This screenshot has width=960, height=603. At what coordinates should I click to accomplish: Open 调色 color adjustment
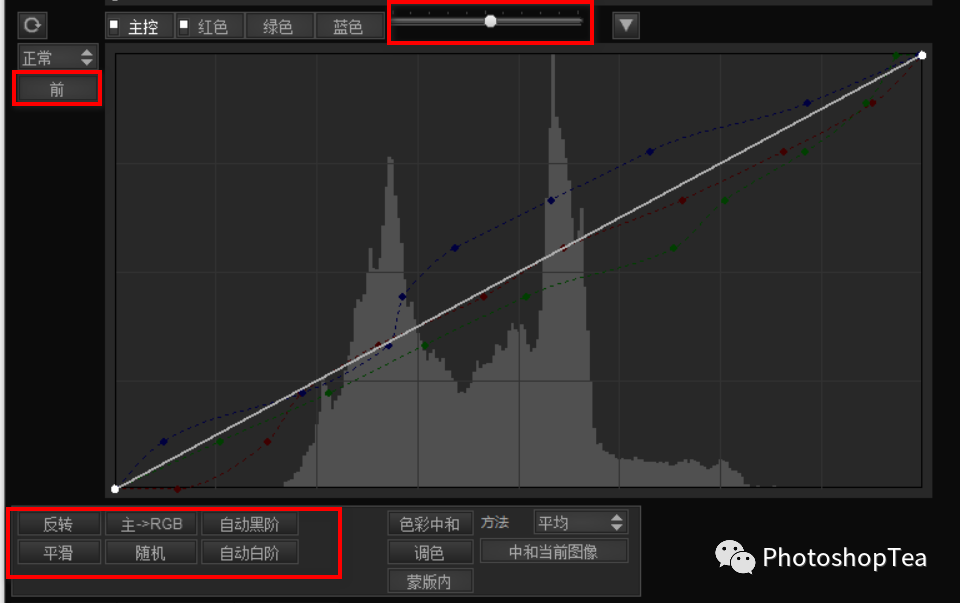pyautogui.click(x=431, y=551)
